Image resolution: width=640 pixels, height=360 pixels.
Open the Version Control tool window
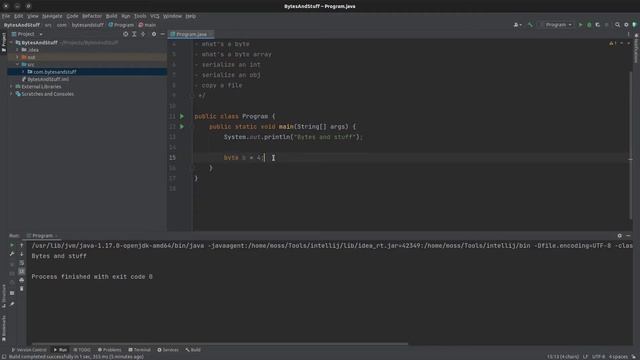[x=29, y=350]
